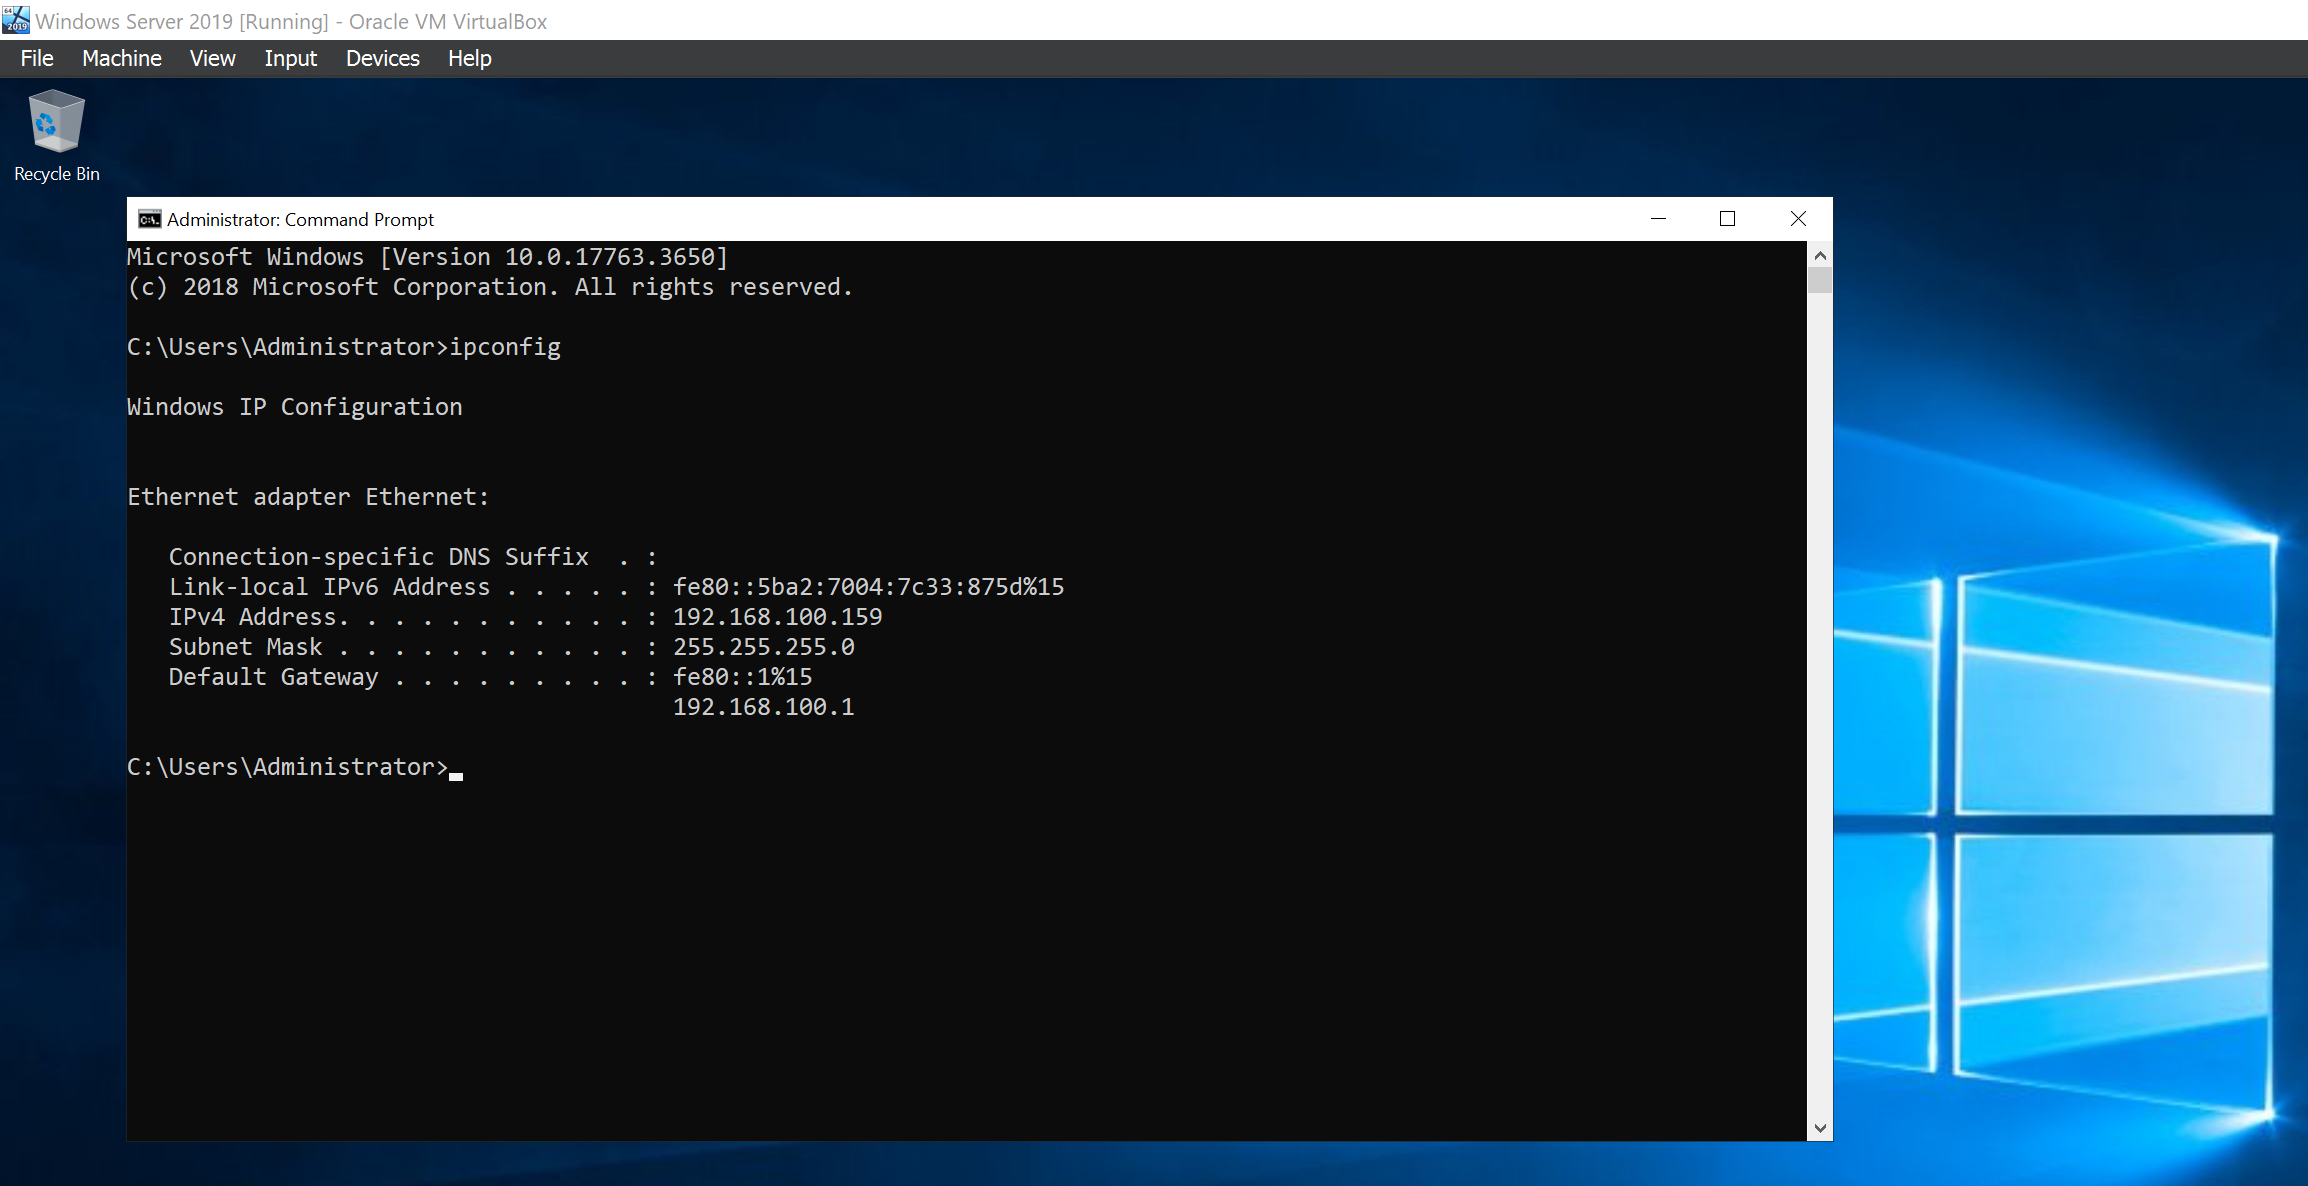Click the Command Prompt scrollbar thumb
Image resolution: width=2308 pixels, height=1186 pixels.
[1820, 281]
